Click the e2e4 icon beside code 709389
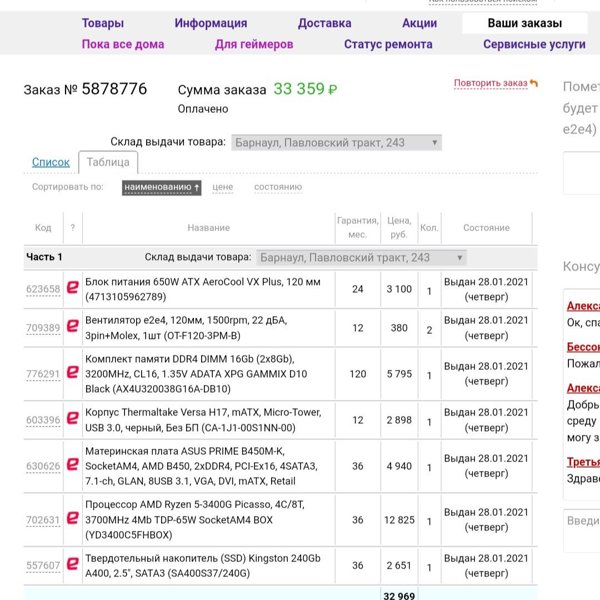 (x=73, y=326)
